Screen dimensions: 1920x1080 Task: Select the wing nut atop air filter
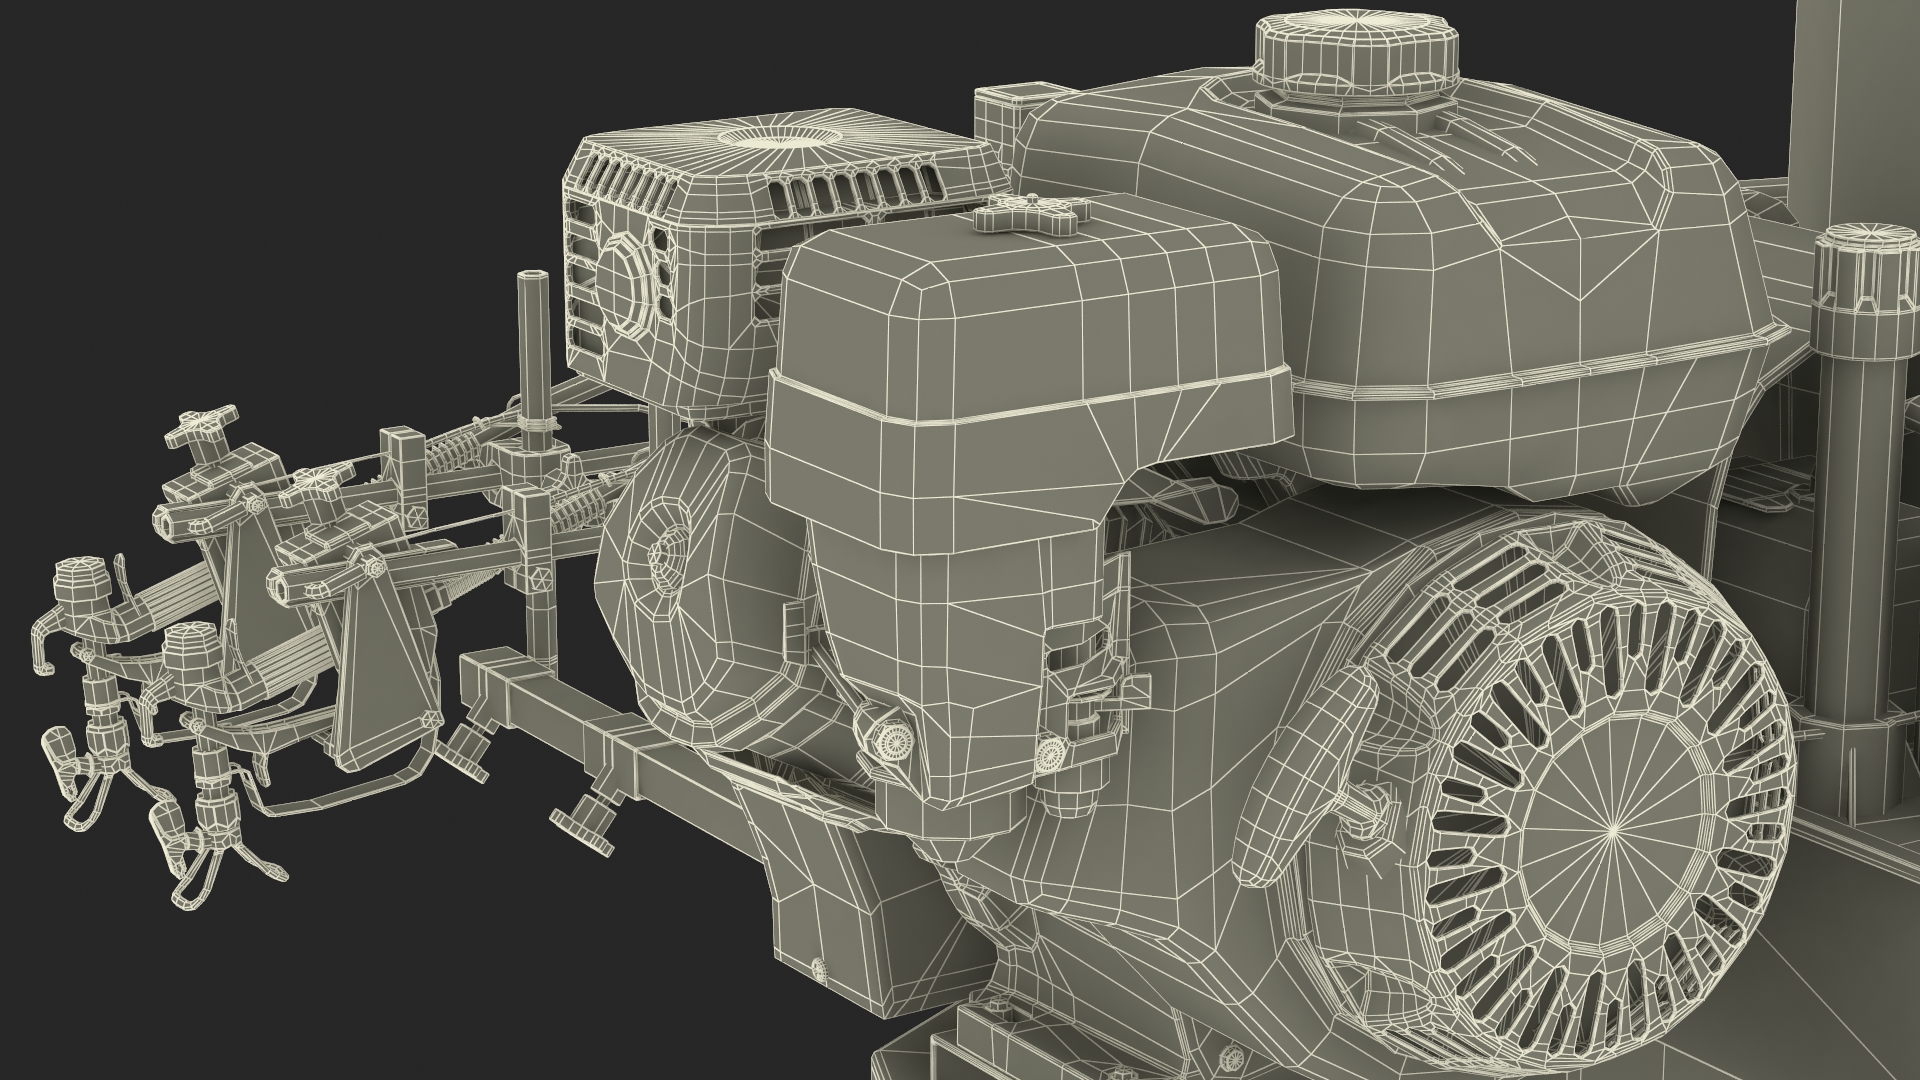1030,213
